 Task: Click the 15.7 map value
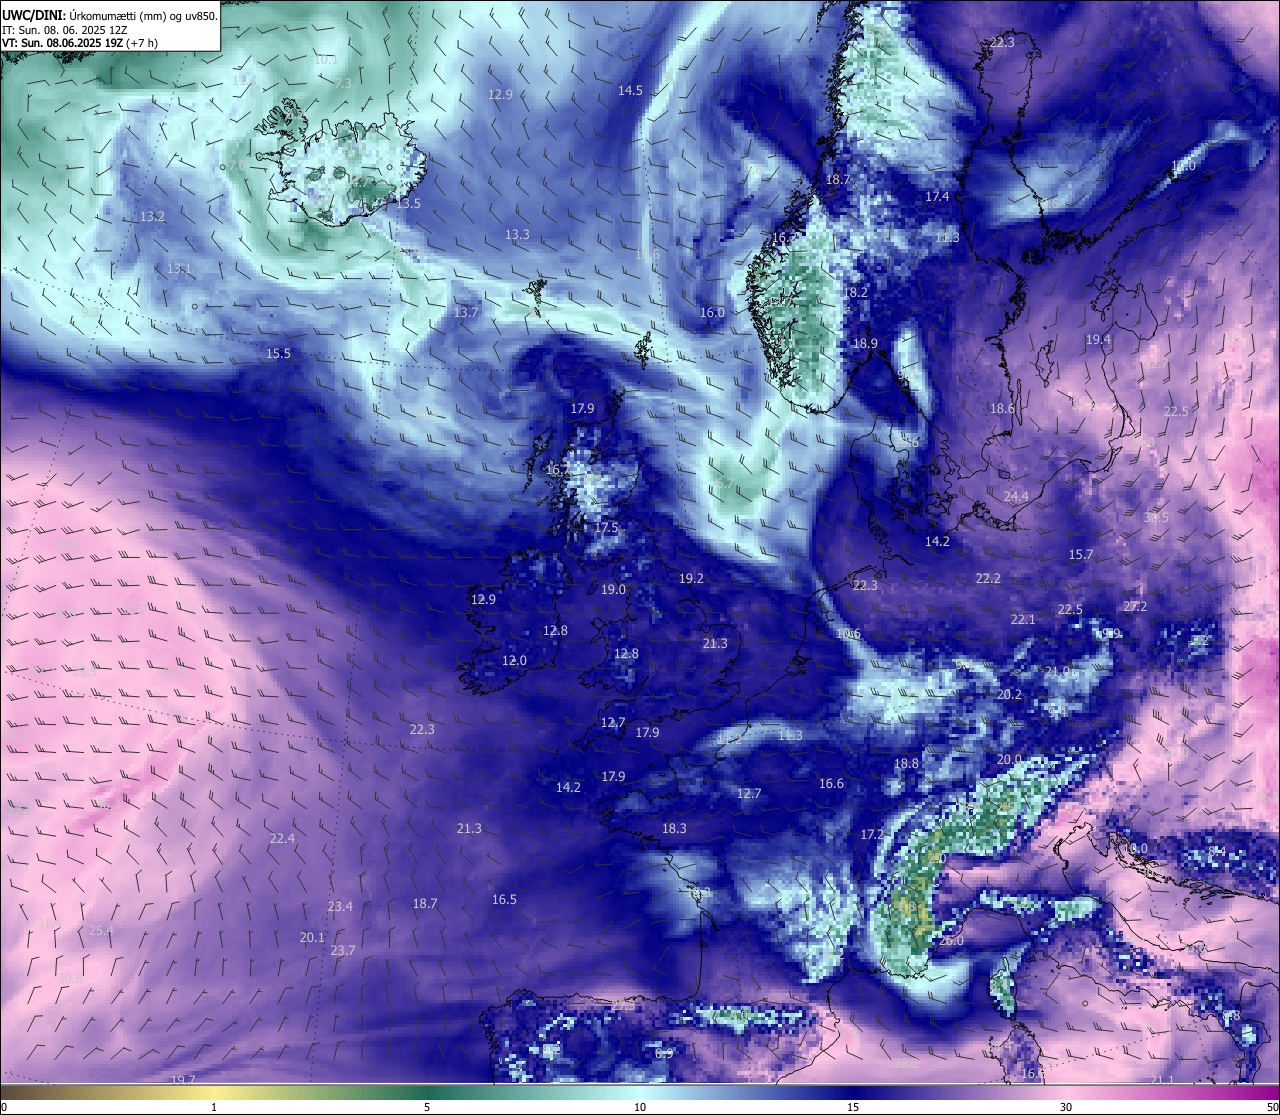coord(1081,554)
